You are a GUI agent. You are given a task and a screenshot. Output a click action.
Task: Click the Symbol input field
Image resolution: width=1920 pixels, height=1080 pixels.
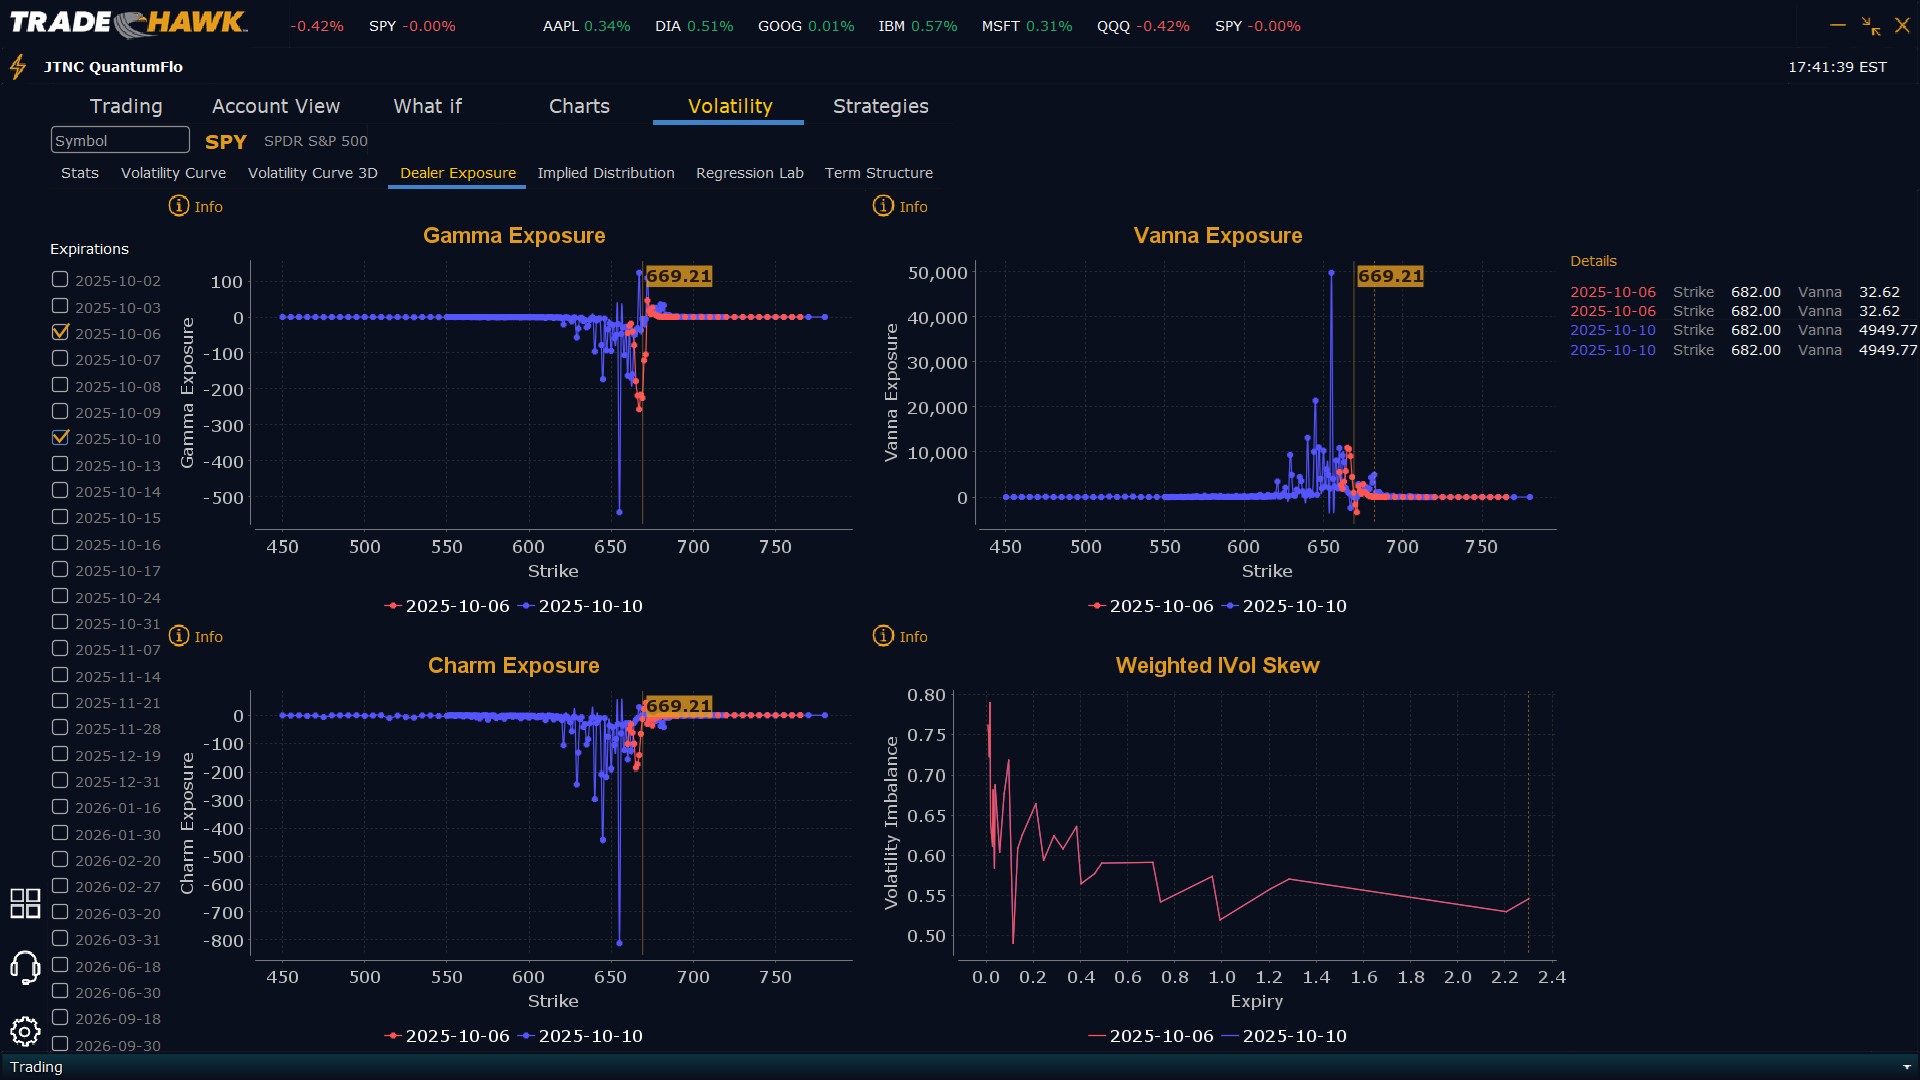(120, 140)
